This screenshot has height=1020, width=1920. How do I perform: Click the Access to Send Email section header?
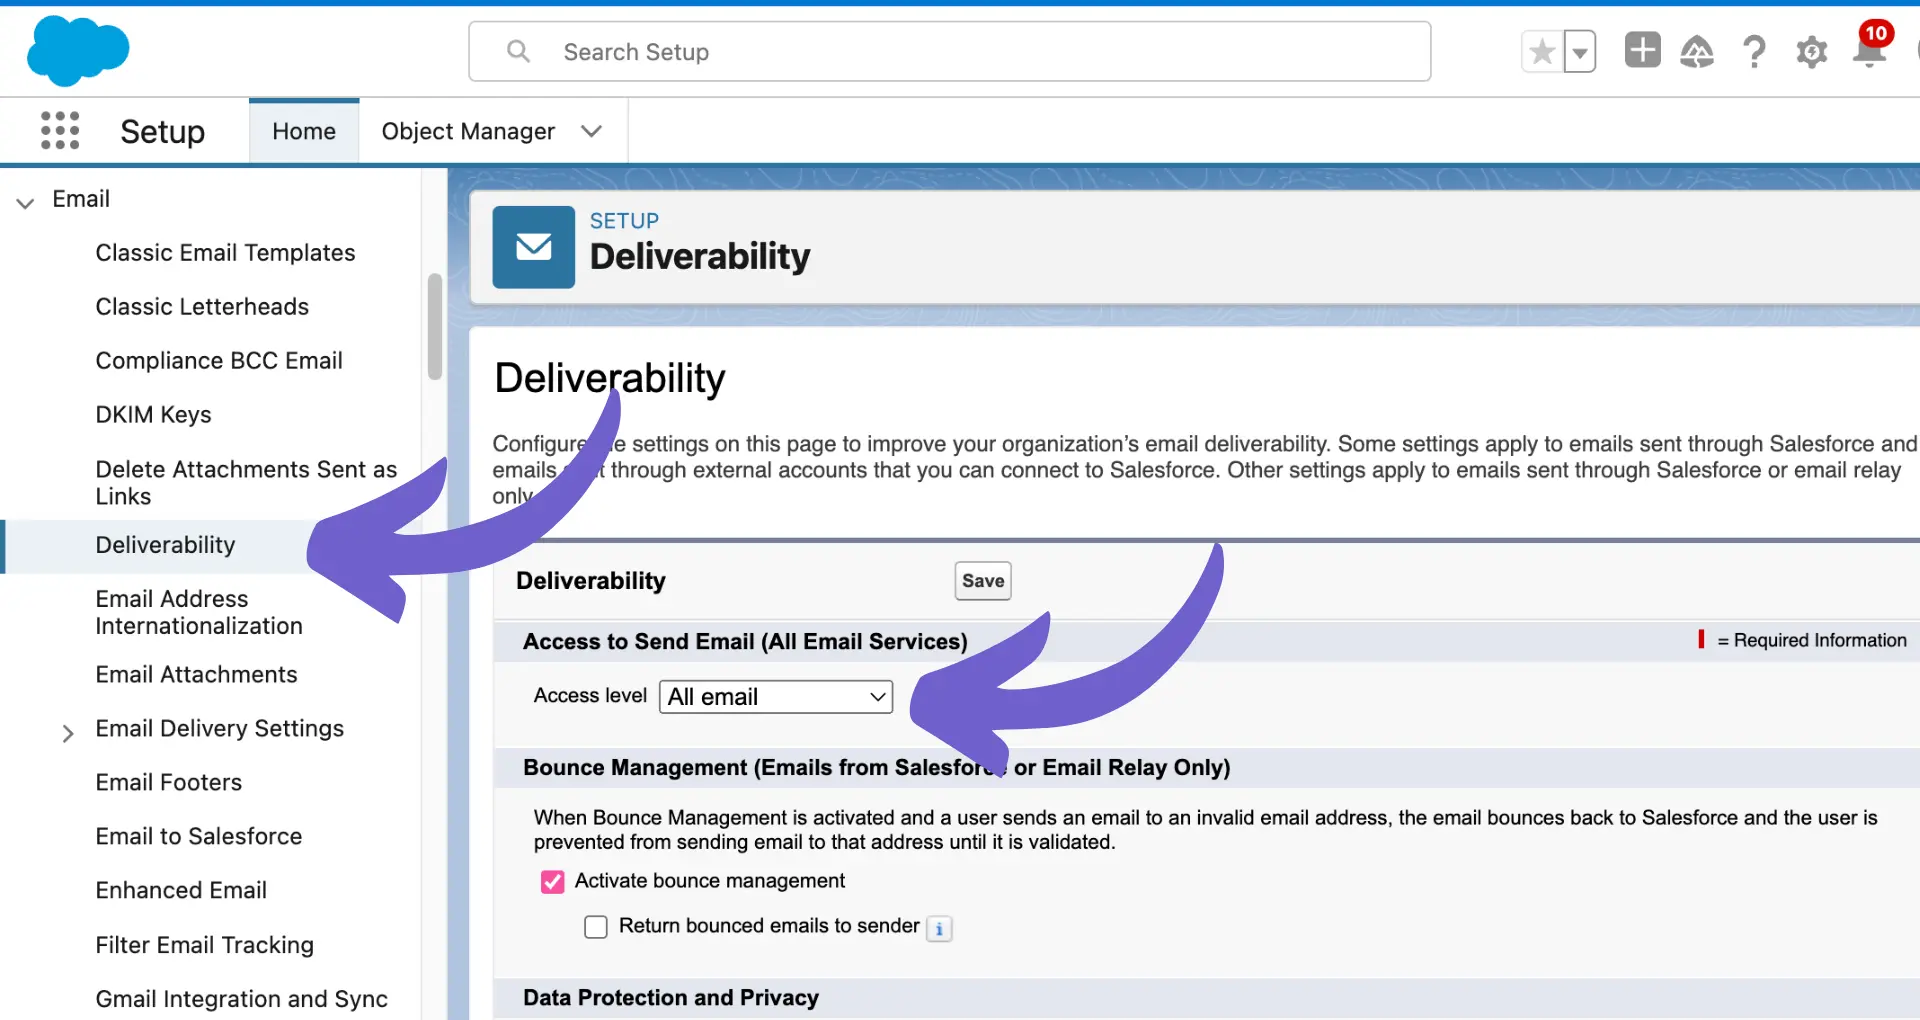tap(745, 641)
